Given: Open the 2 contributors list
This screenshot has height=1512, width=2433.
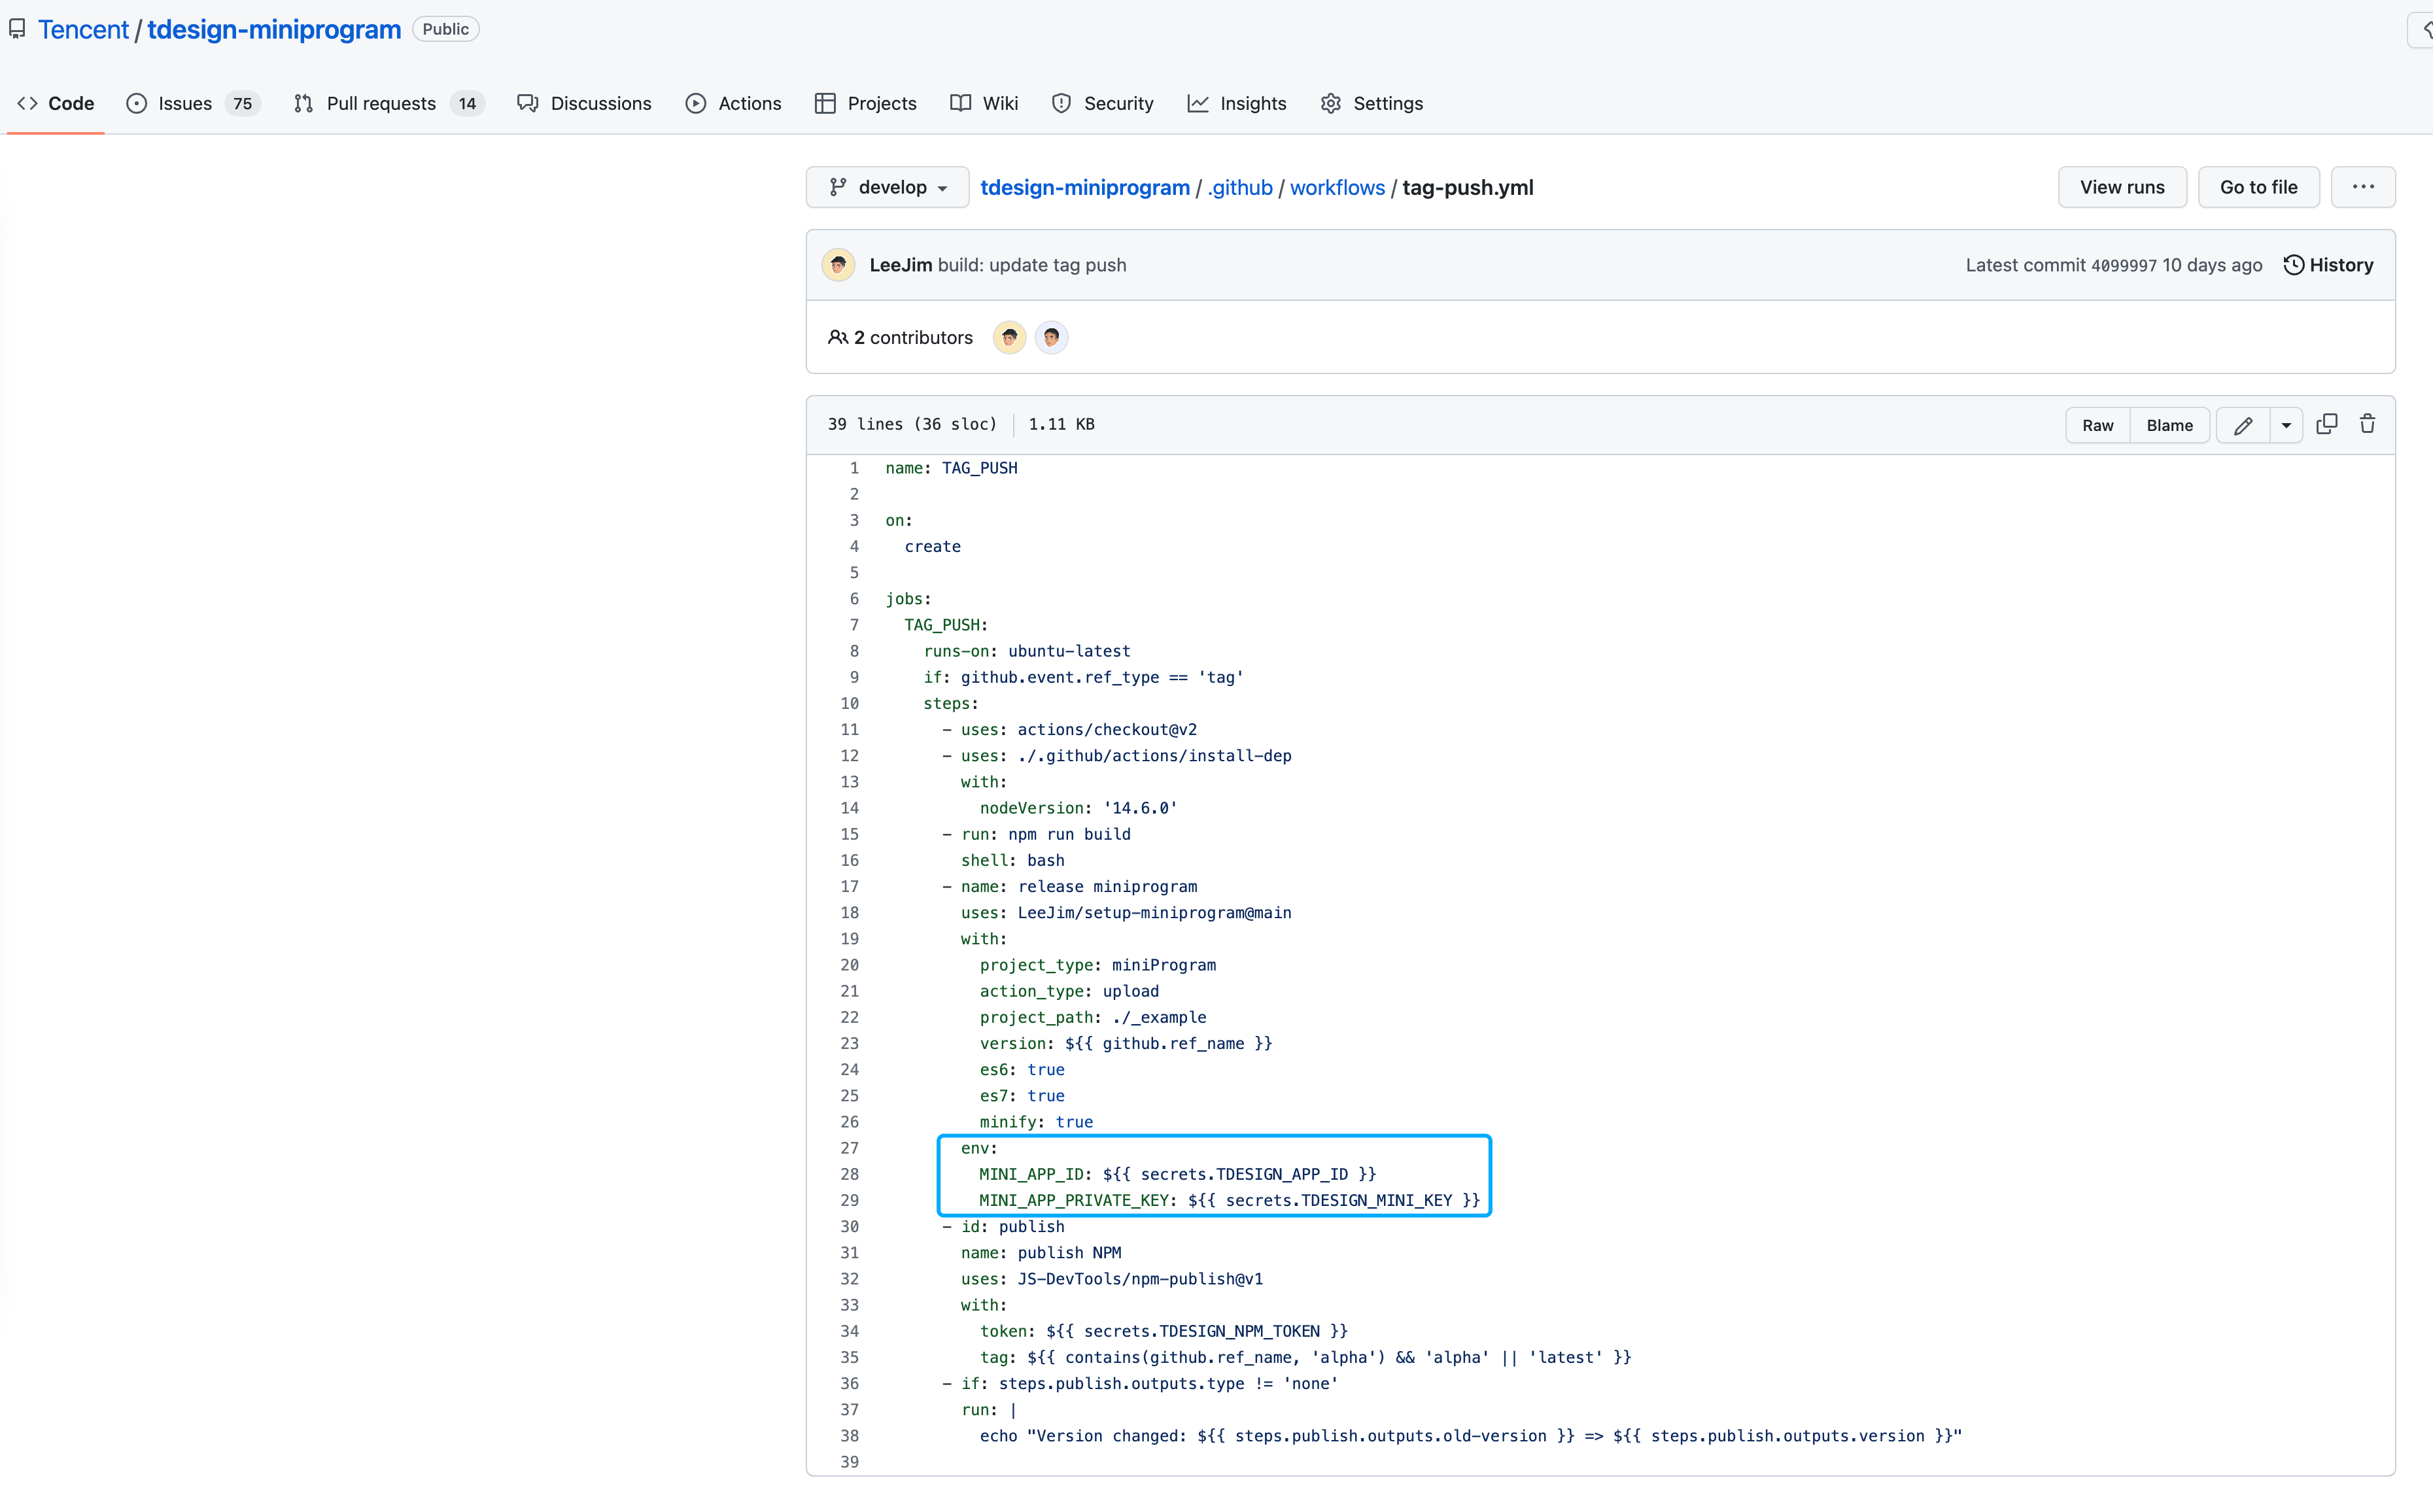Looking at the screenshot, I should 900,337.
